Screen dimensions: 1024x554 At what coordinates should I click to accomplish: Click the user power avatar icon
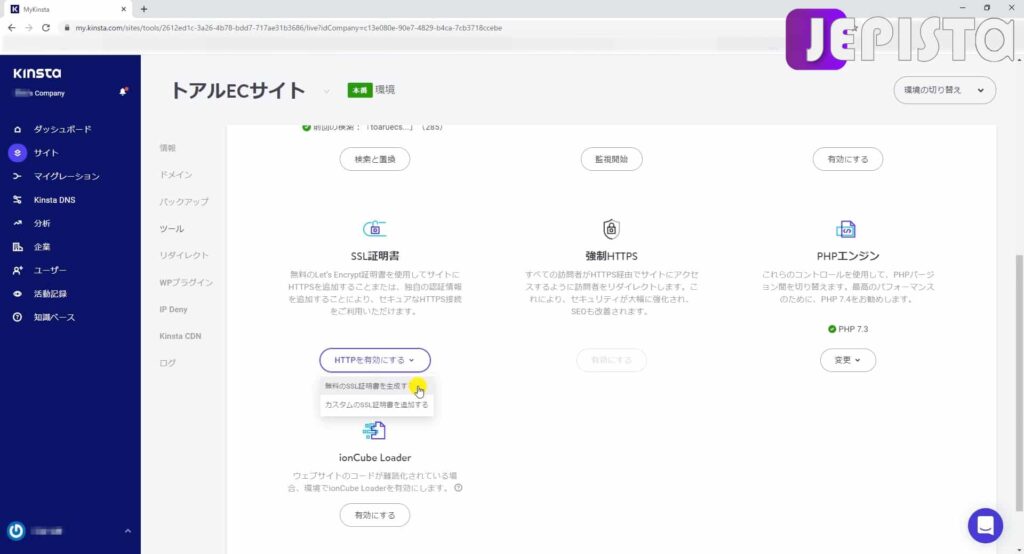pos(16,531)
